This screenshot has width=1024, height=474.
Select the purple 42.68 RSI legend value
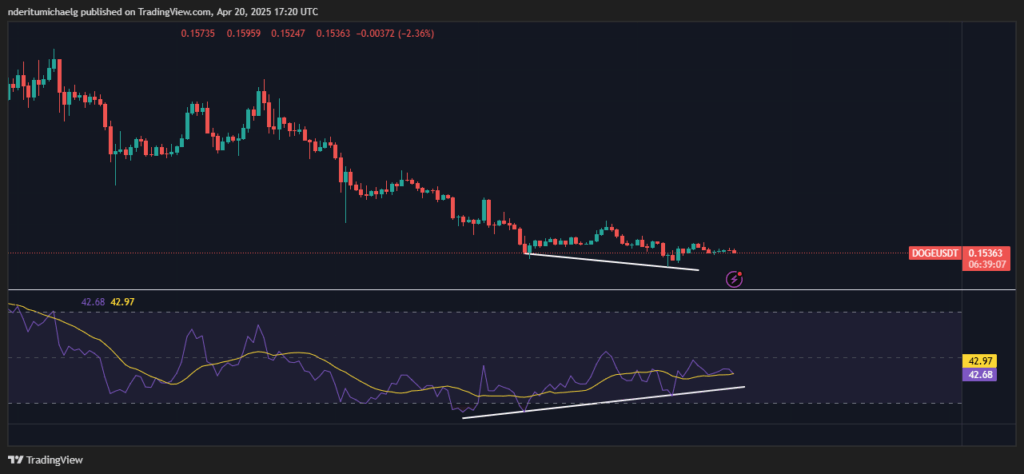92,300
